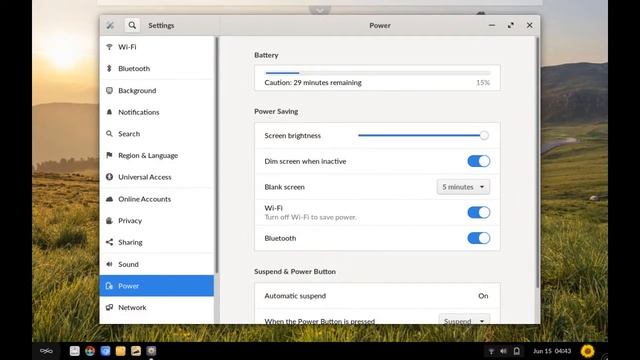
Task: Open the blue app icon in the taskbar
Action: pos(105,351)
